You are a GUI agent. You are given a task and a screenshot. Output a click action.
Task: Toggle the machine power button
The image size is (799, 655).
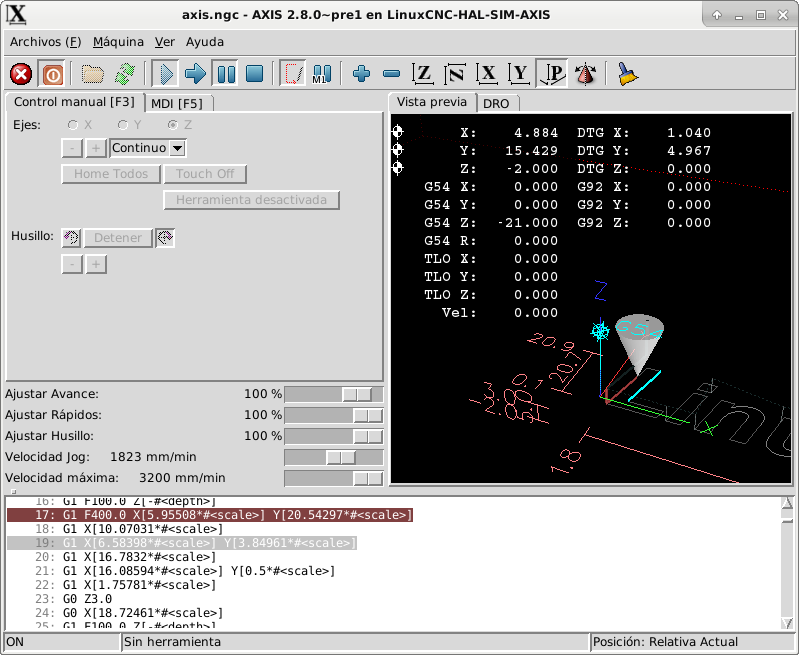(x=52, y=74)
